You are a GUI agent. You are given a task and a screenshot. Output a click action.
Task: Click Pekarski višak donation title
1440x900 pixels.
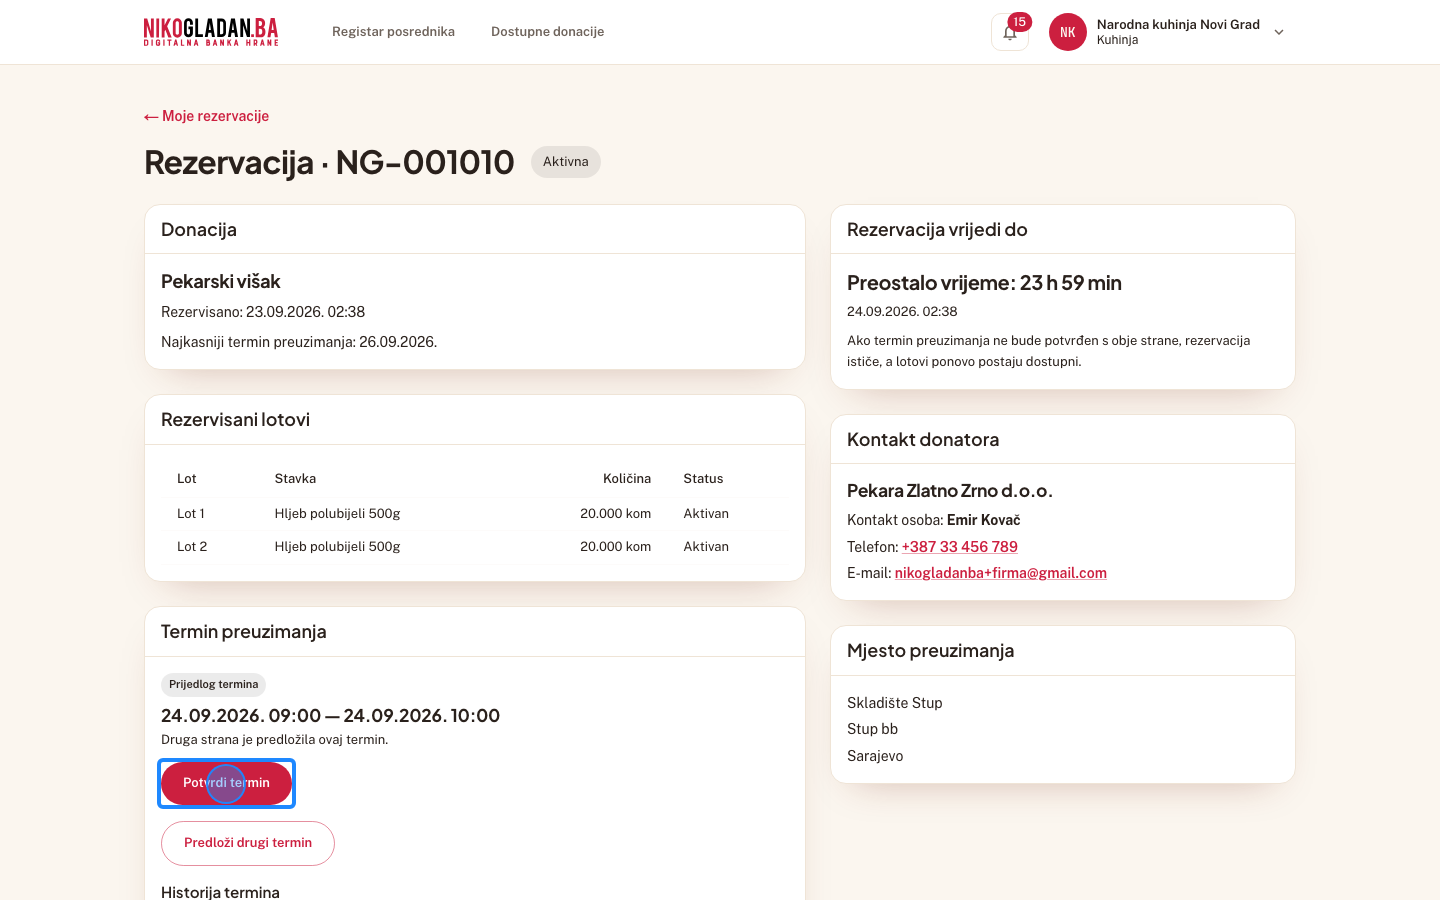(x=221, y=282)
